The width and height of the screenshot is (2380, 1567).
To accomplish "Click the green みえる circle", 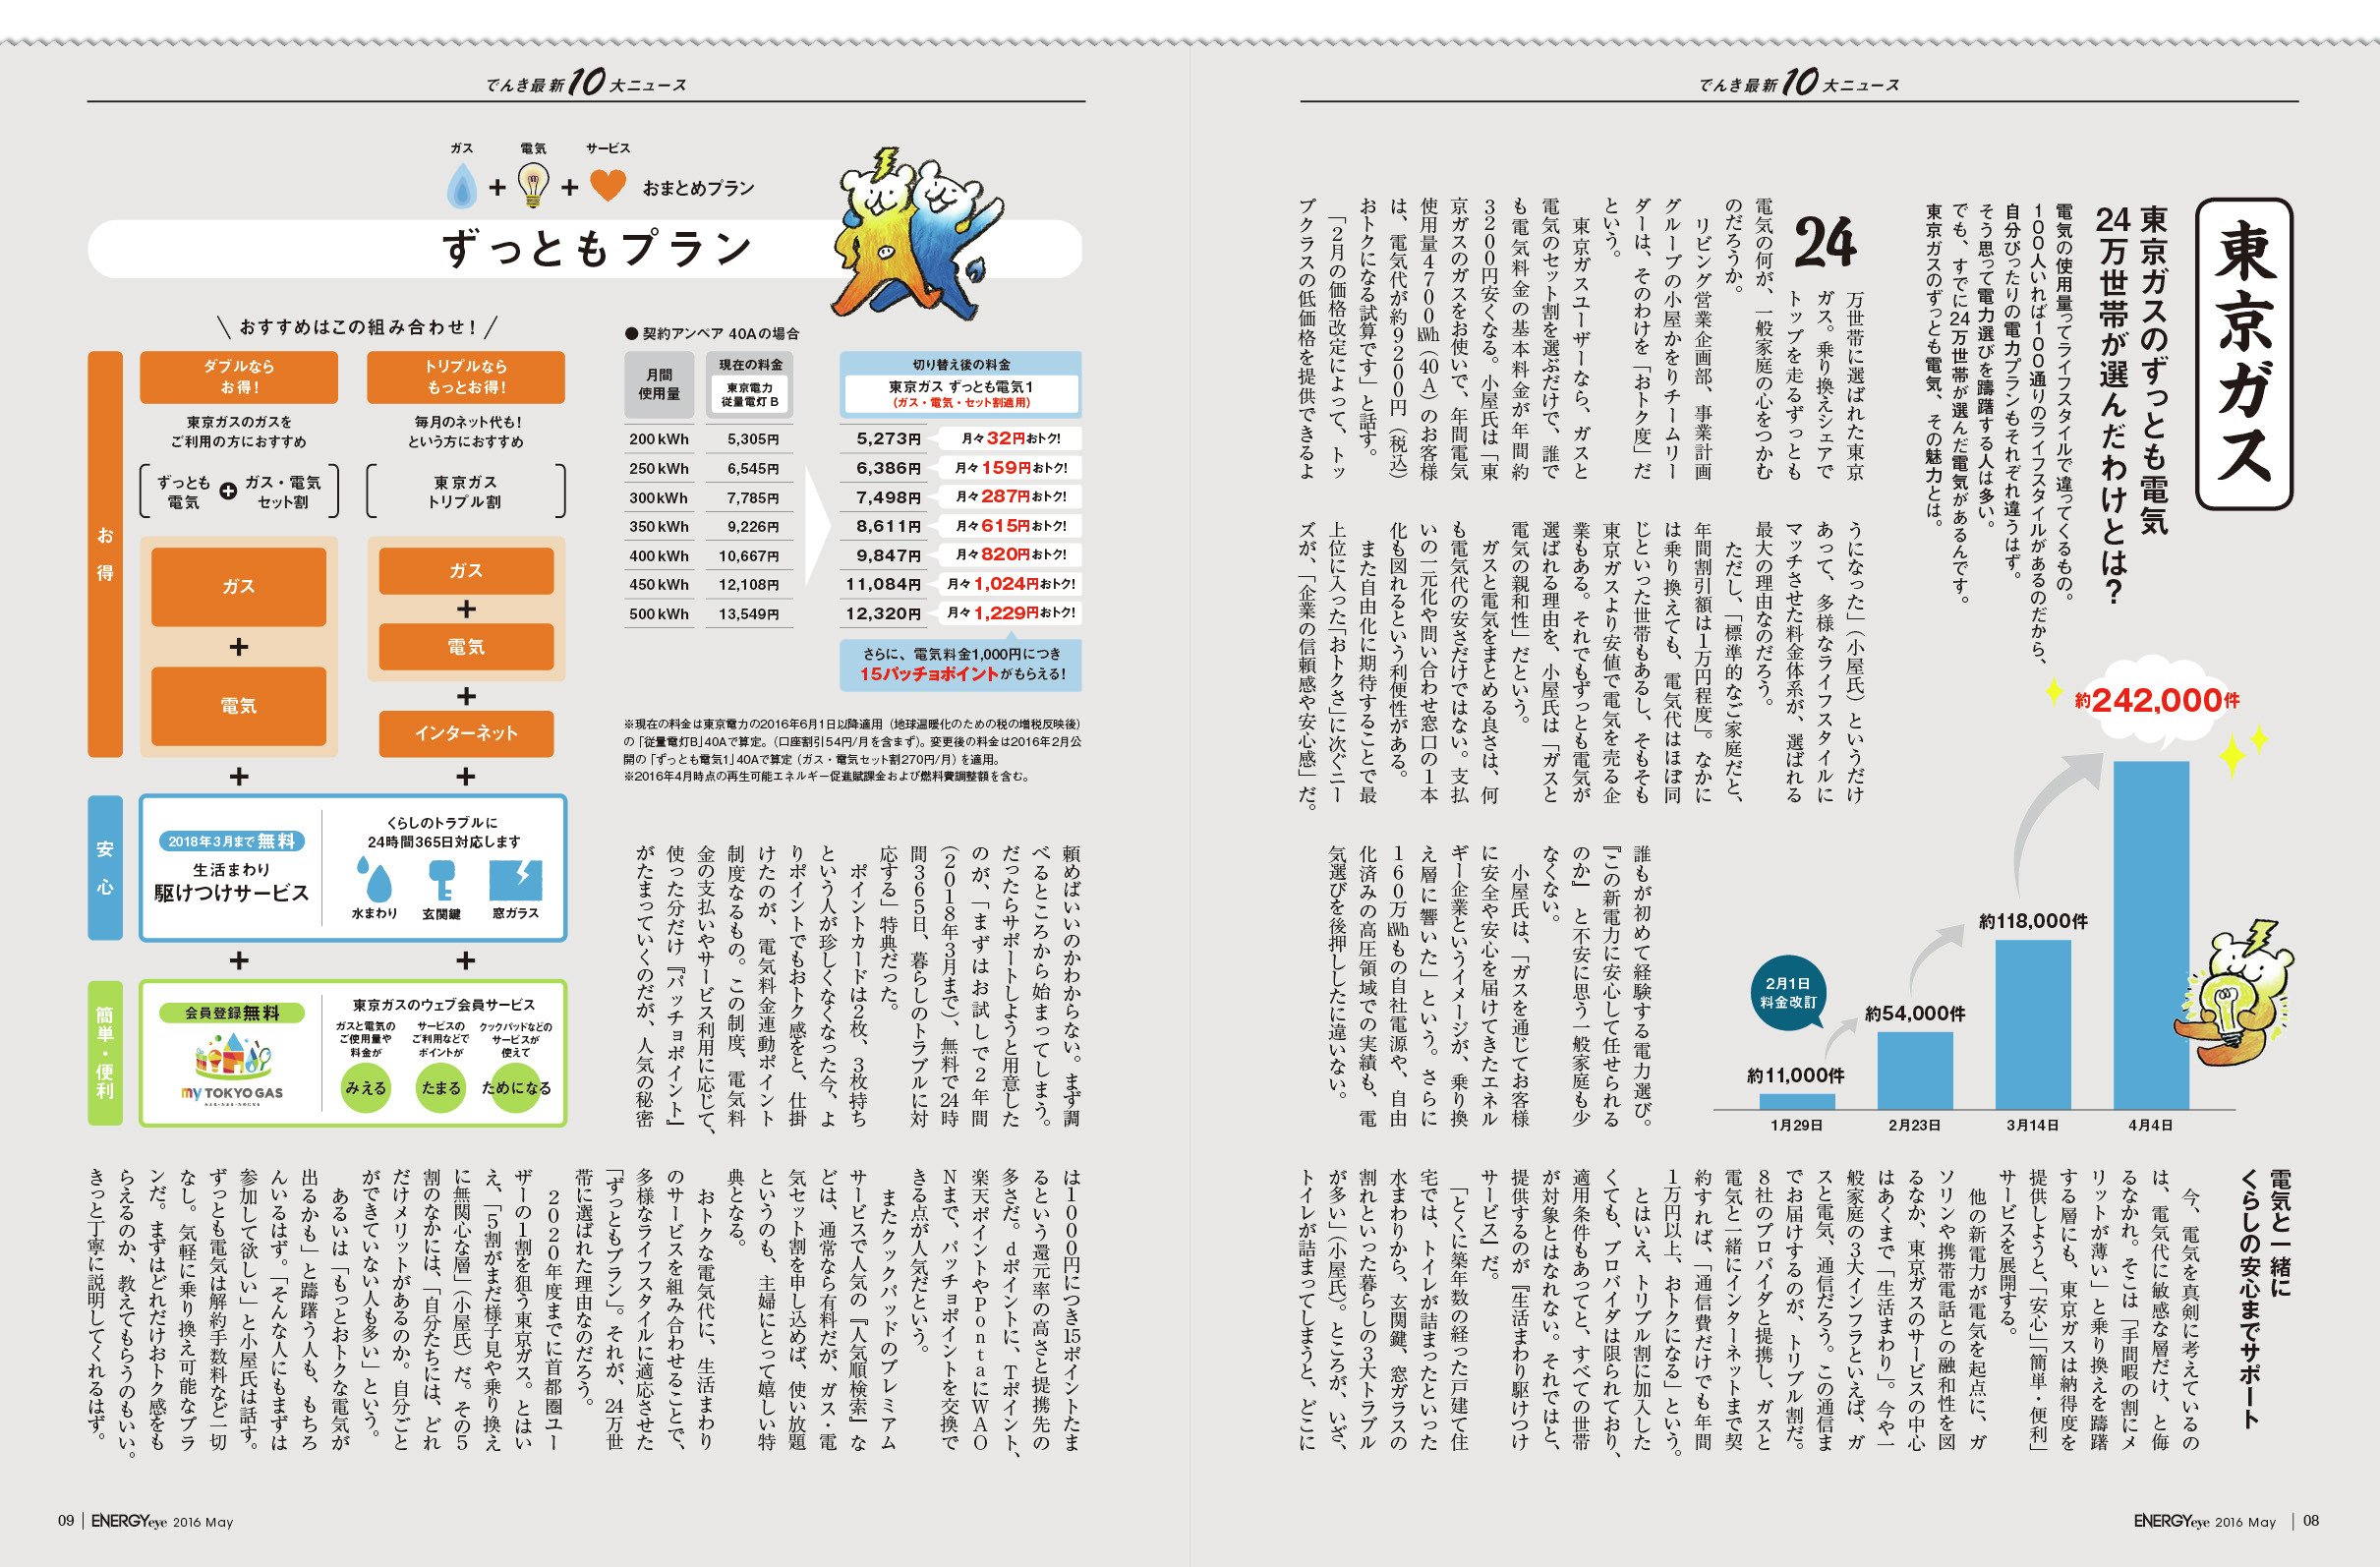I will 366,1088.
